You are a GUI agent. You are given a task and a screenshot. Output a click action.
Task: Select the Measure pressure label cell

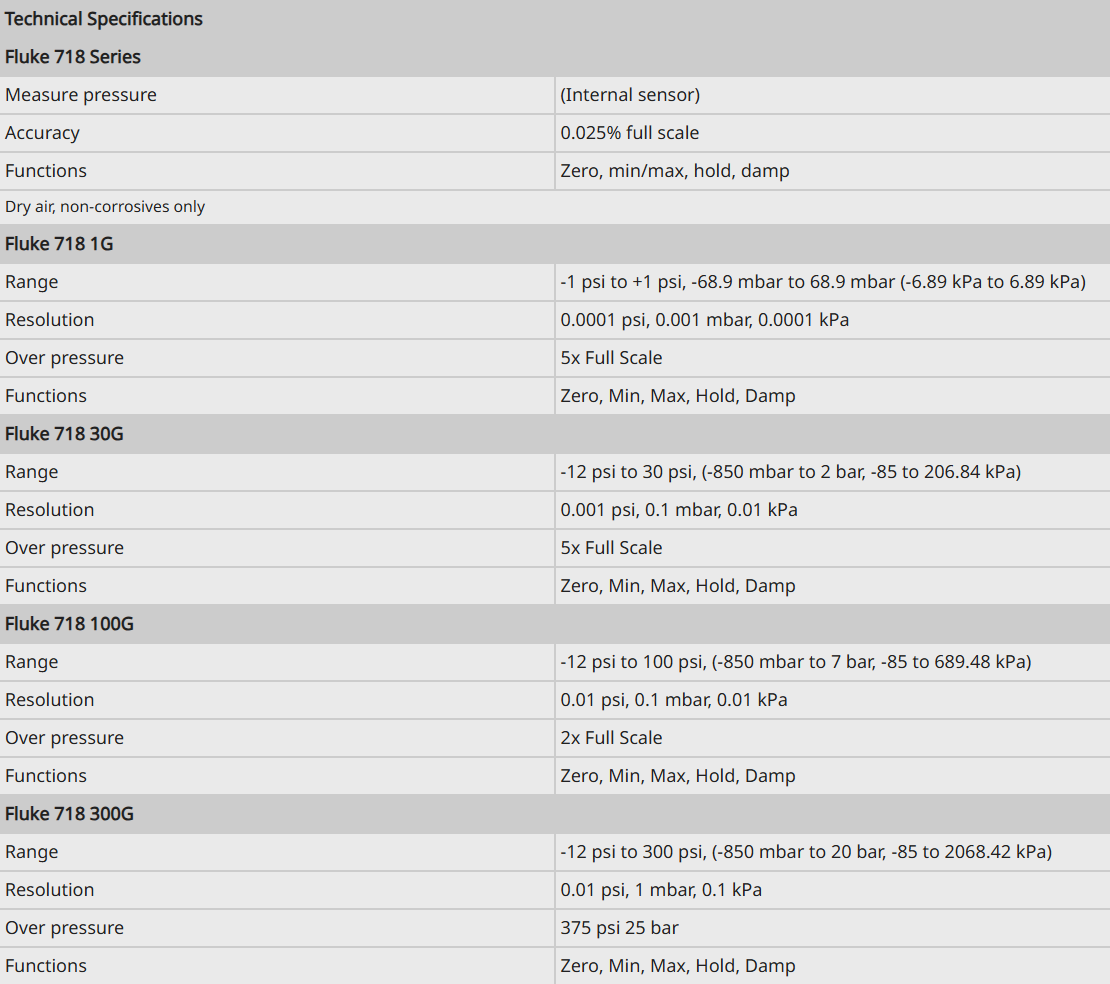277,95
